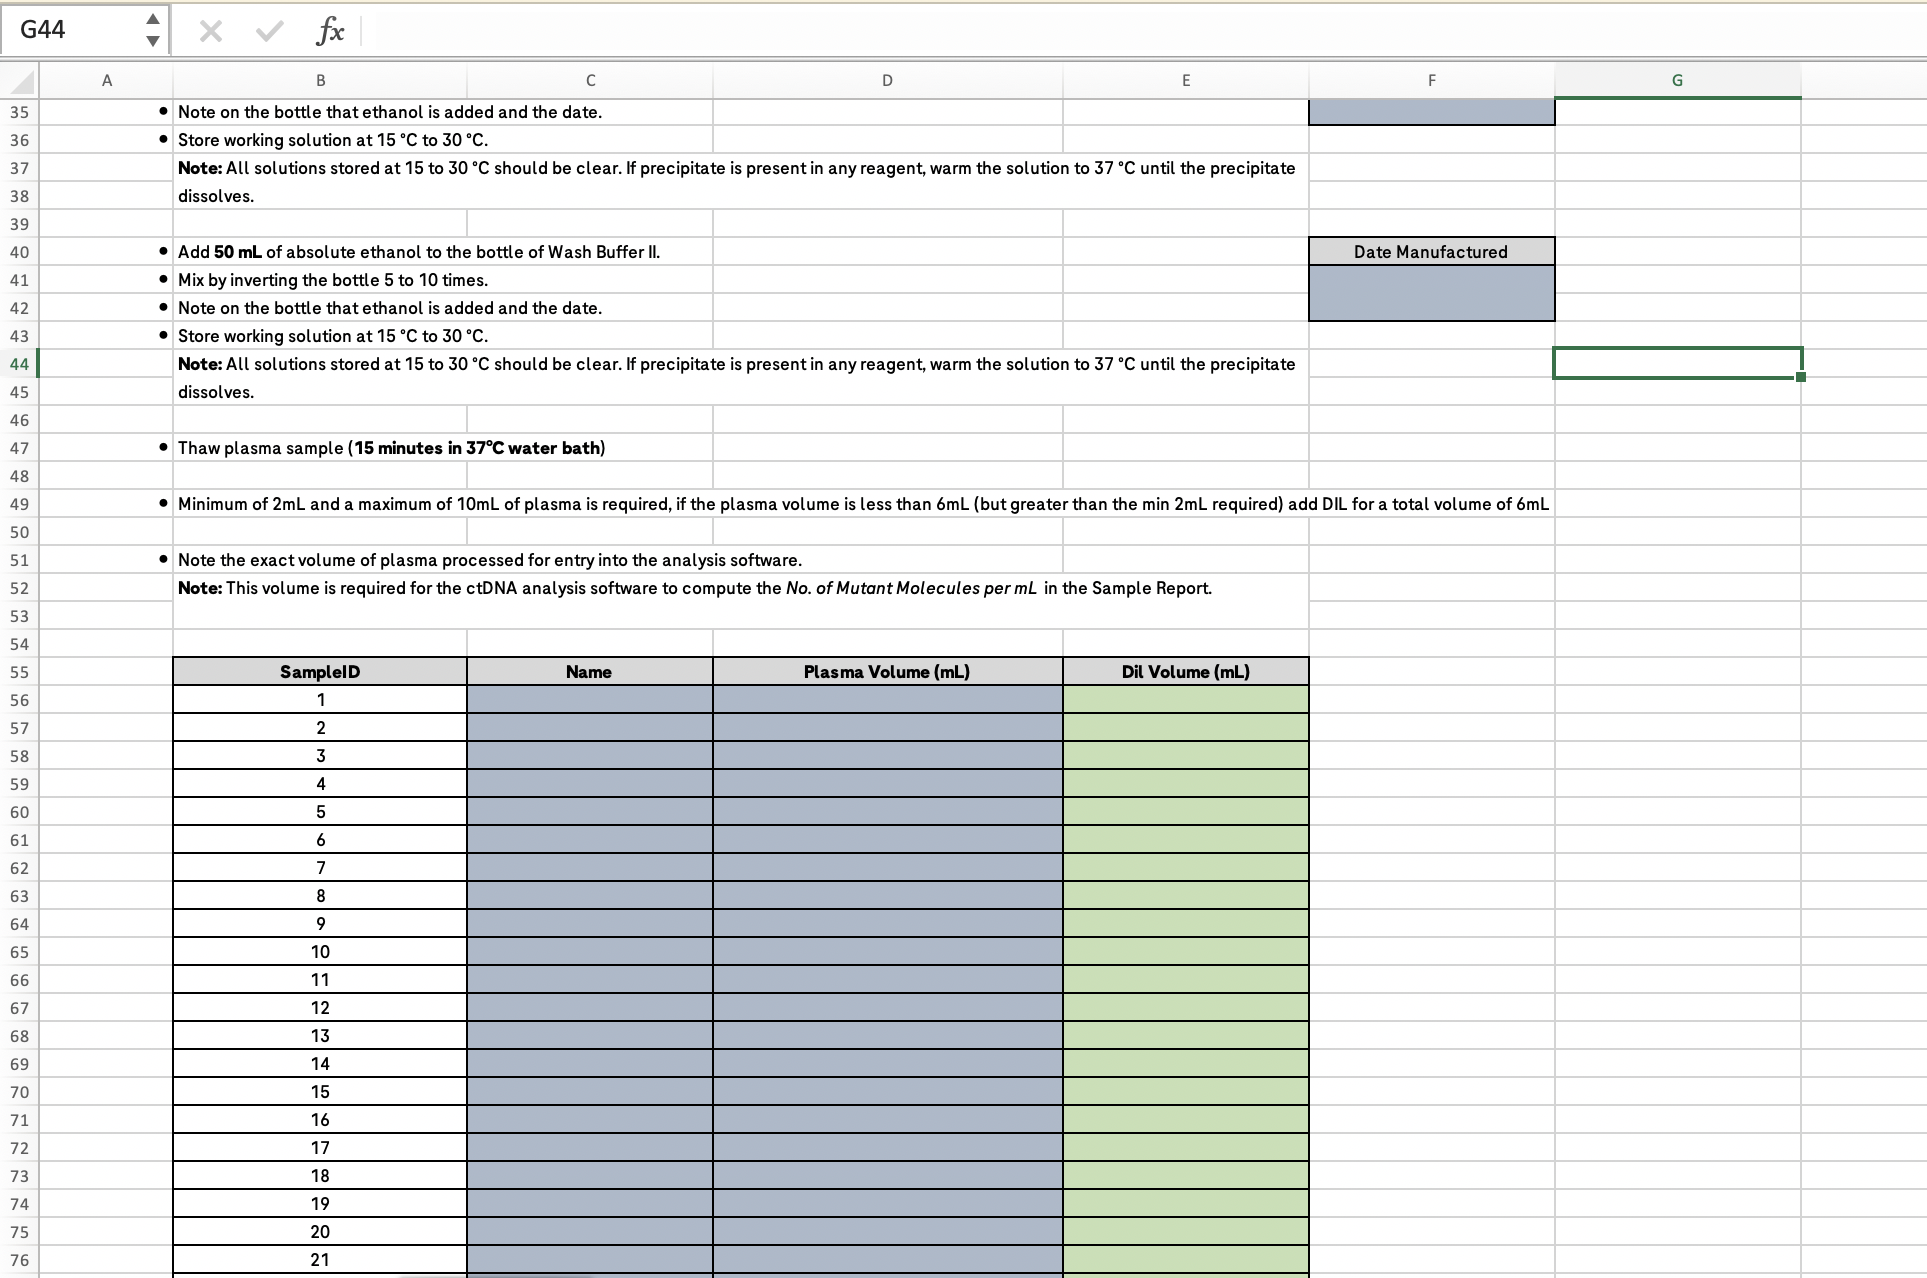
Task: Click the Enter checkmark icon in the formula bar
Action: click(267, 30)
